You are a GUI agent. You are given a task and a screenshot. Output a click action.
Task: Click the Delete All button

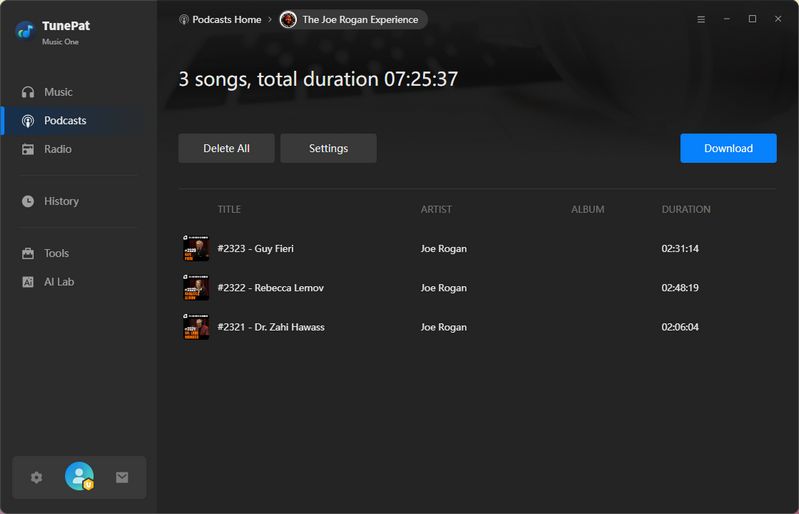click(x=226, y=148)
